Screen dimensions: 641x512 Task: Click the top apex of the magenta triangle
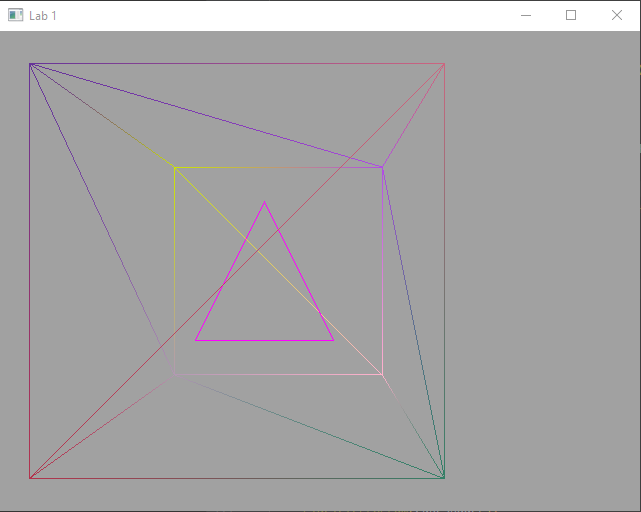point(264,203)
